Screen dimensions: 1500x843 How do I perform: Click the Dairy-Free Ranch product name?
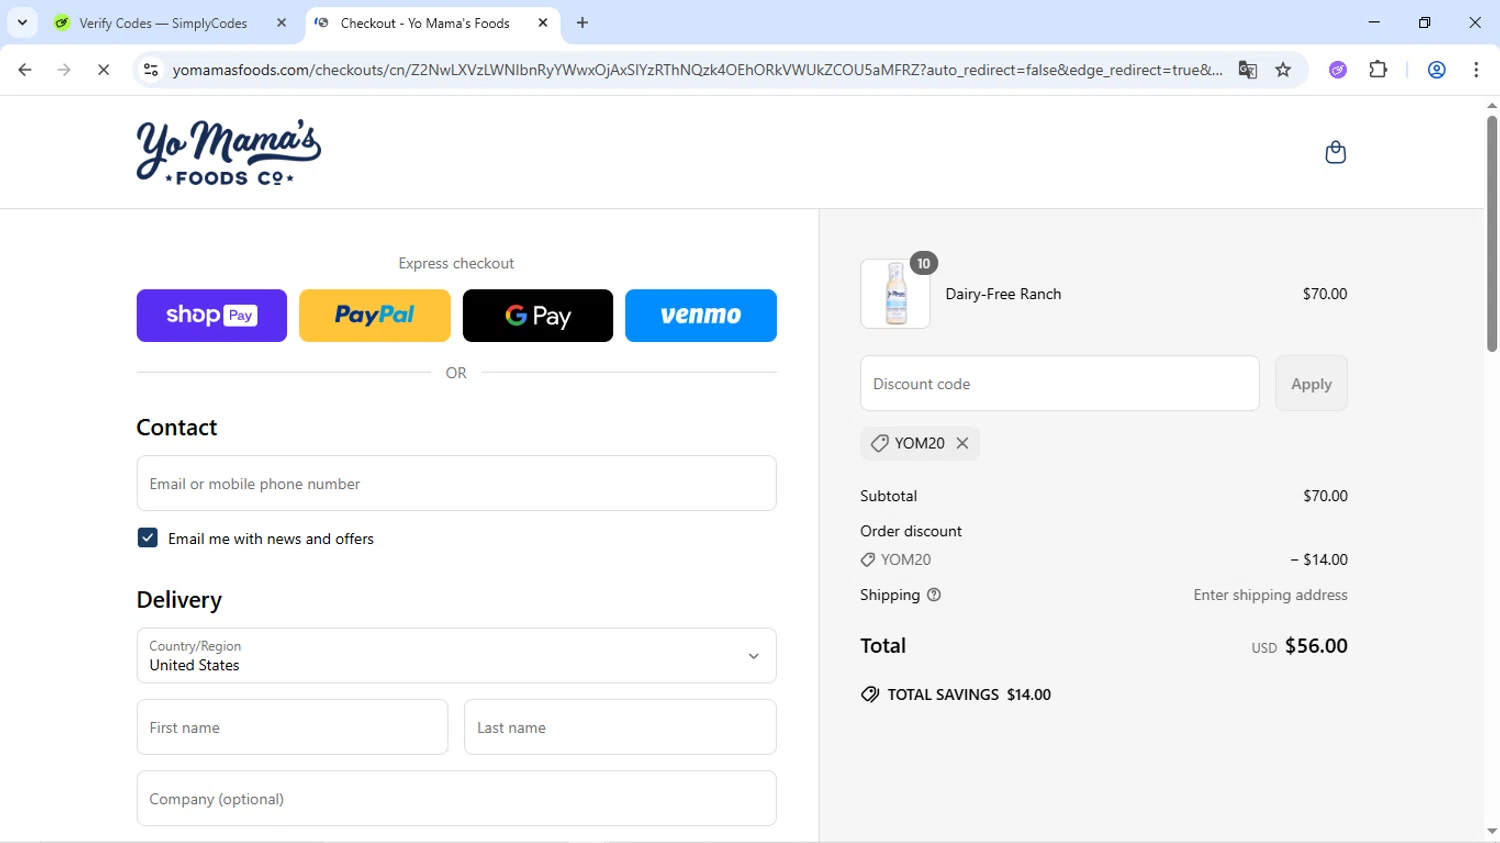click(1003, 294)
